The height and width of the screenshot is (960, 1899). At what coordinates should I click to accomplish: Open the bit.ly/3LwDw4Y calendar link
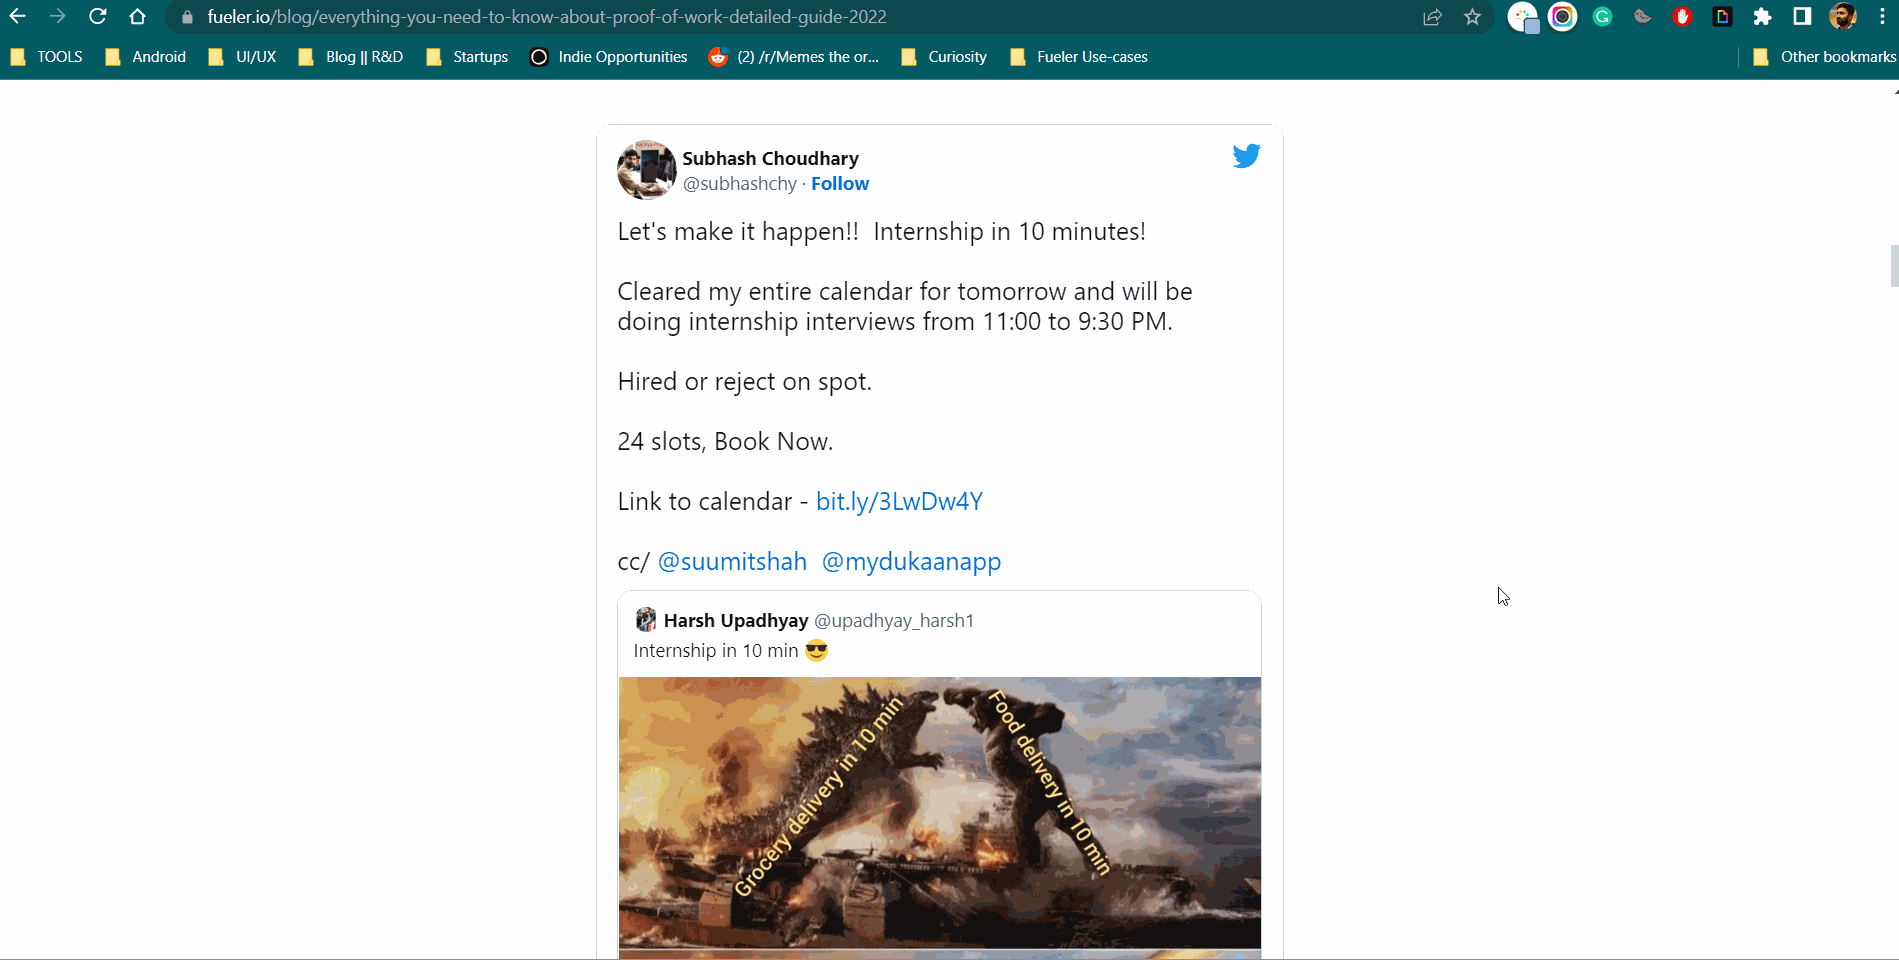[898, 501]
